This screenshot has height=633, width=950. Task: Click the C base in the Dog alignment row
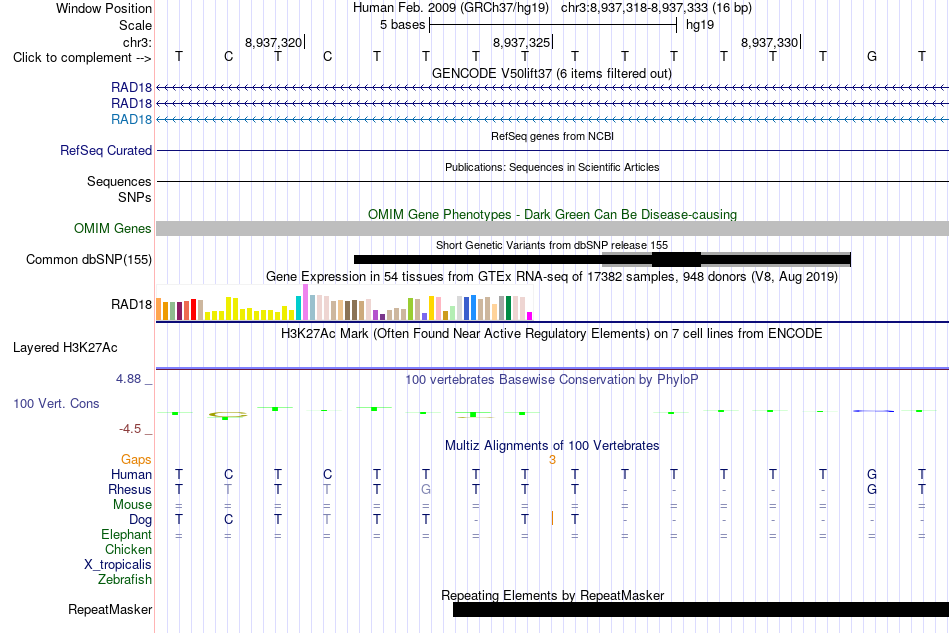pos(228,520)
